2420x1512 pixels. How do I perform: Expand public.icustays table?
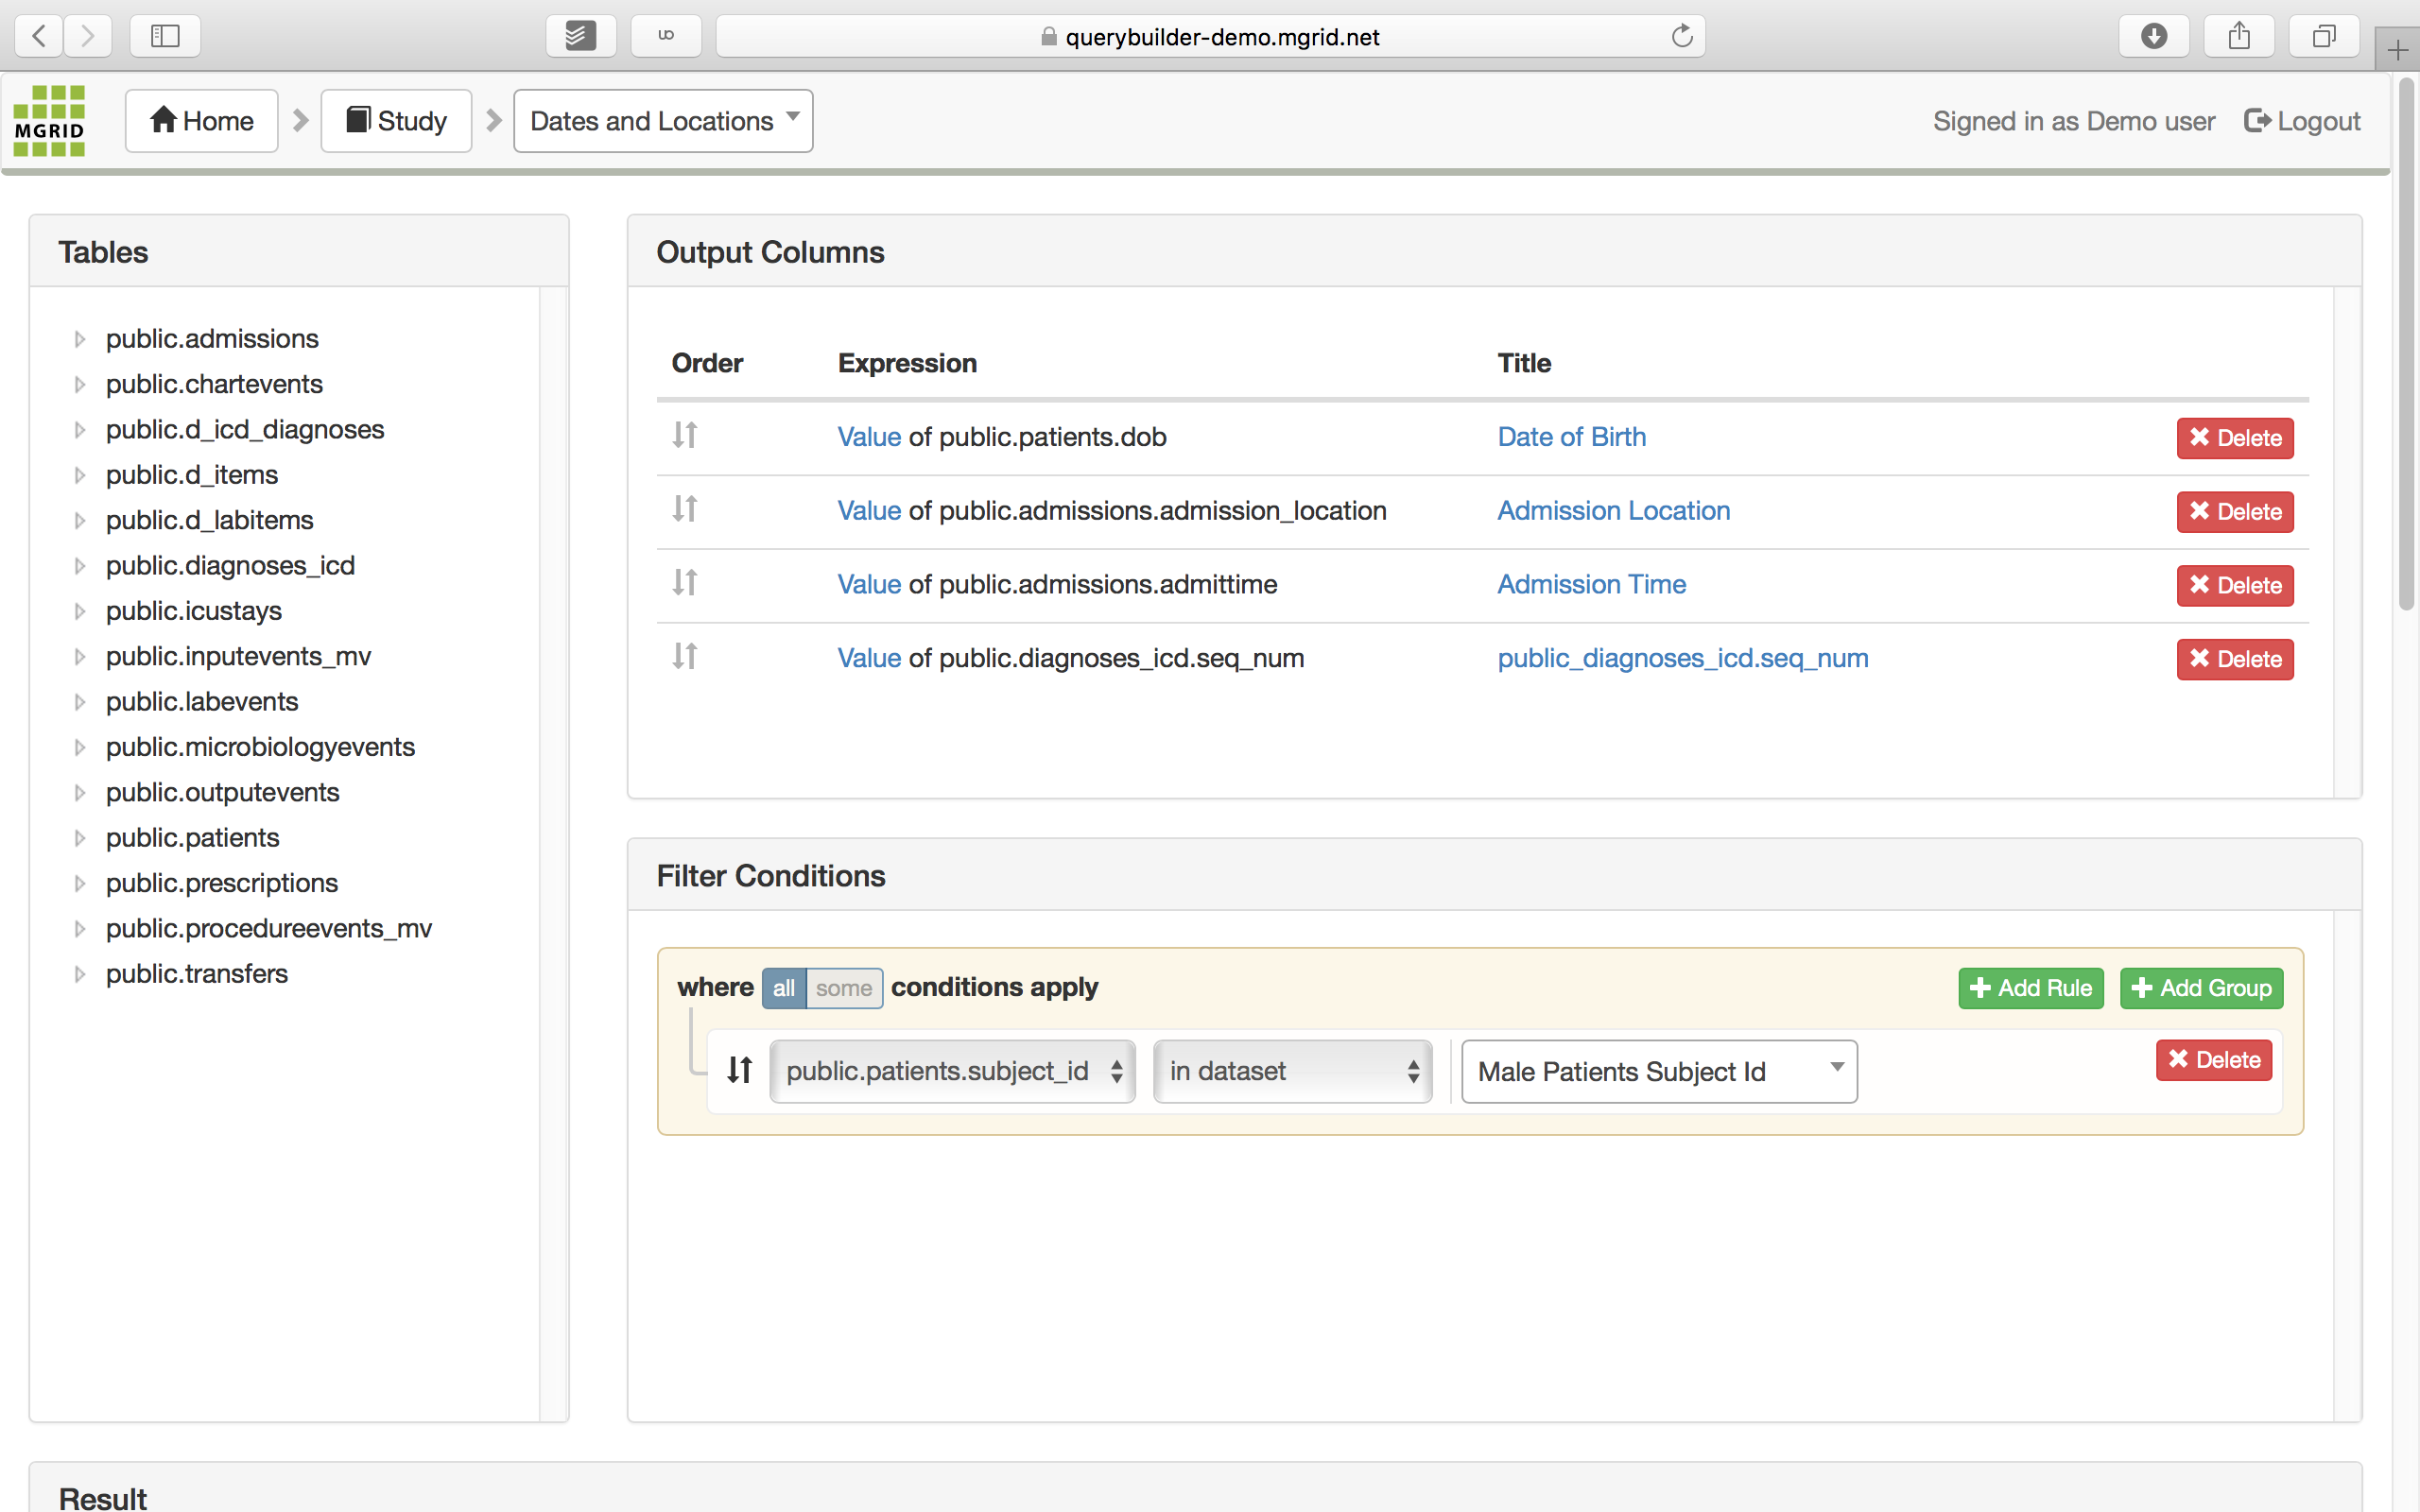(x=80, y=611)
